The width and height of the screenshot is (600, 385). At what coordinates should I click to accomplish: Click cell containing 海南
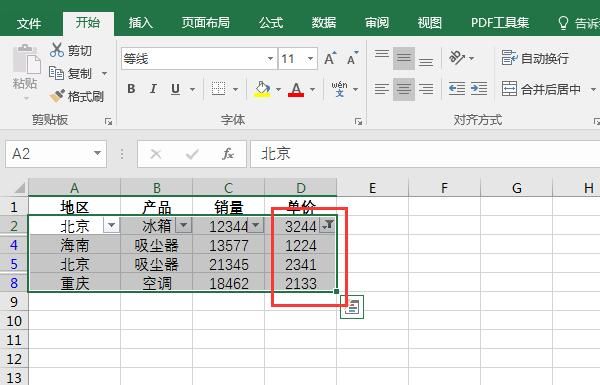74,245
